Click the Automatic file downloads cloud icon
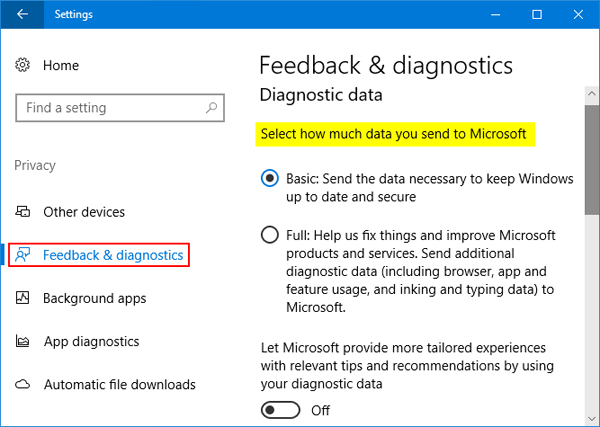 click(23, 384)
